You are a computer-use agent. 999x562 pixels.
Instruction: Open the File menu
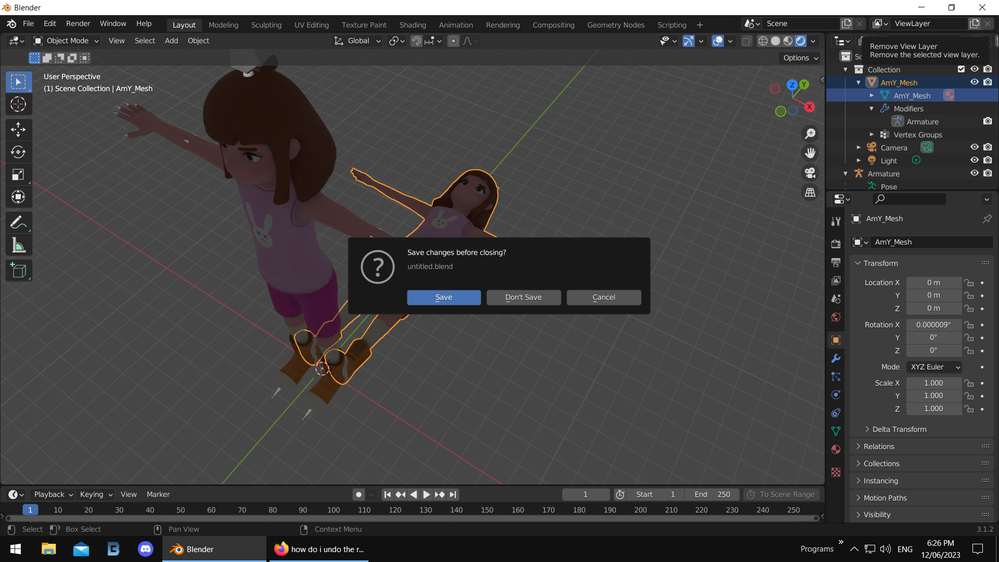[x=28, y=24]
